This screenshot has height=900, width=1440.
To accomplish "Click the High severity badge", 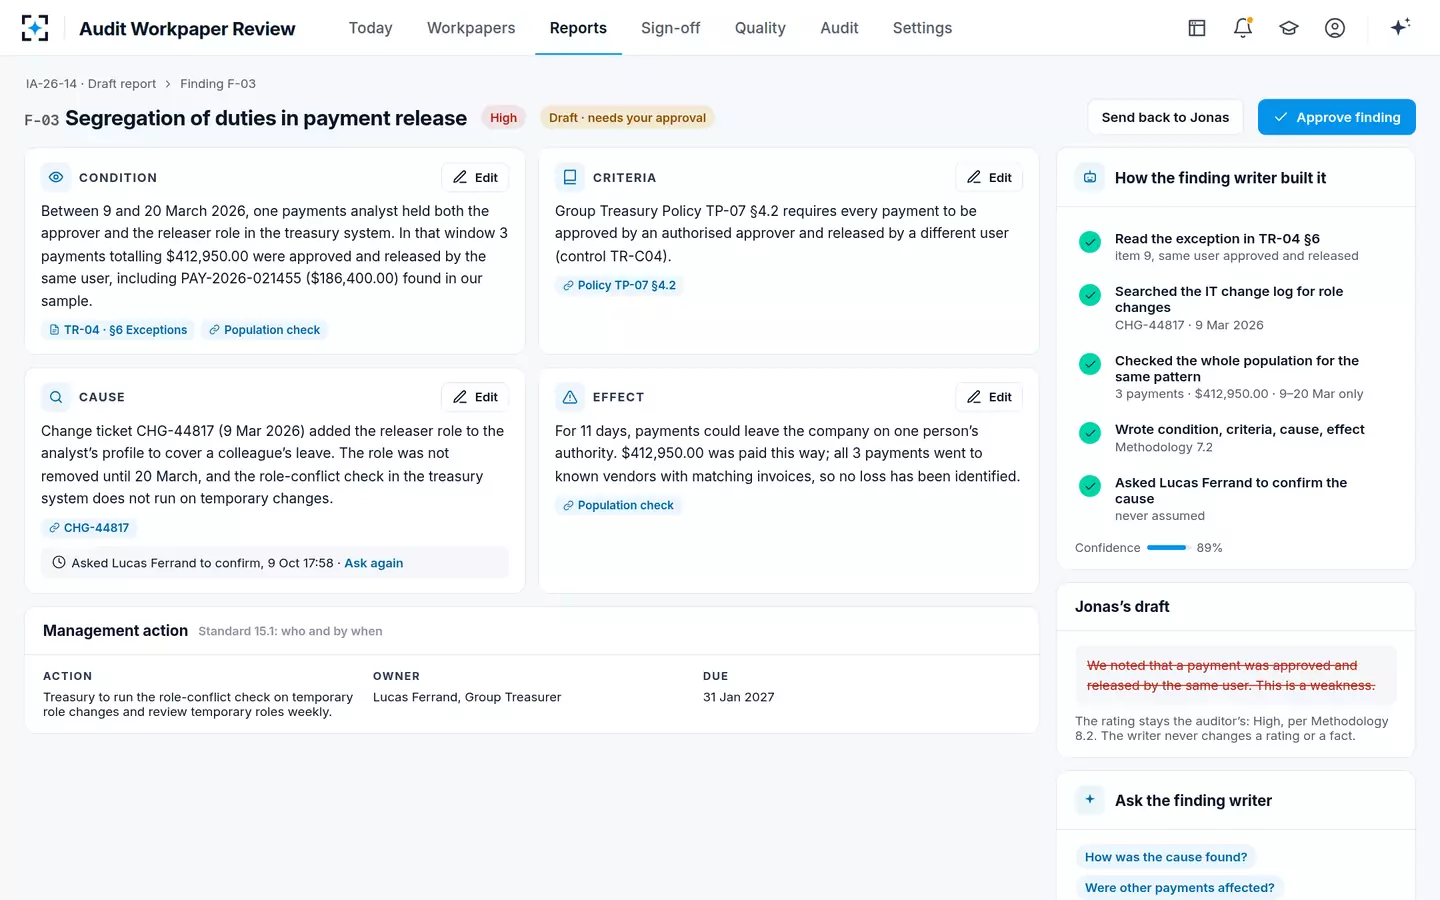I will tap(503, 117).
